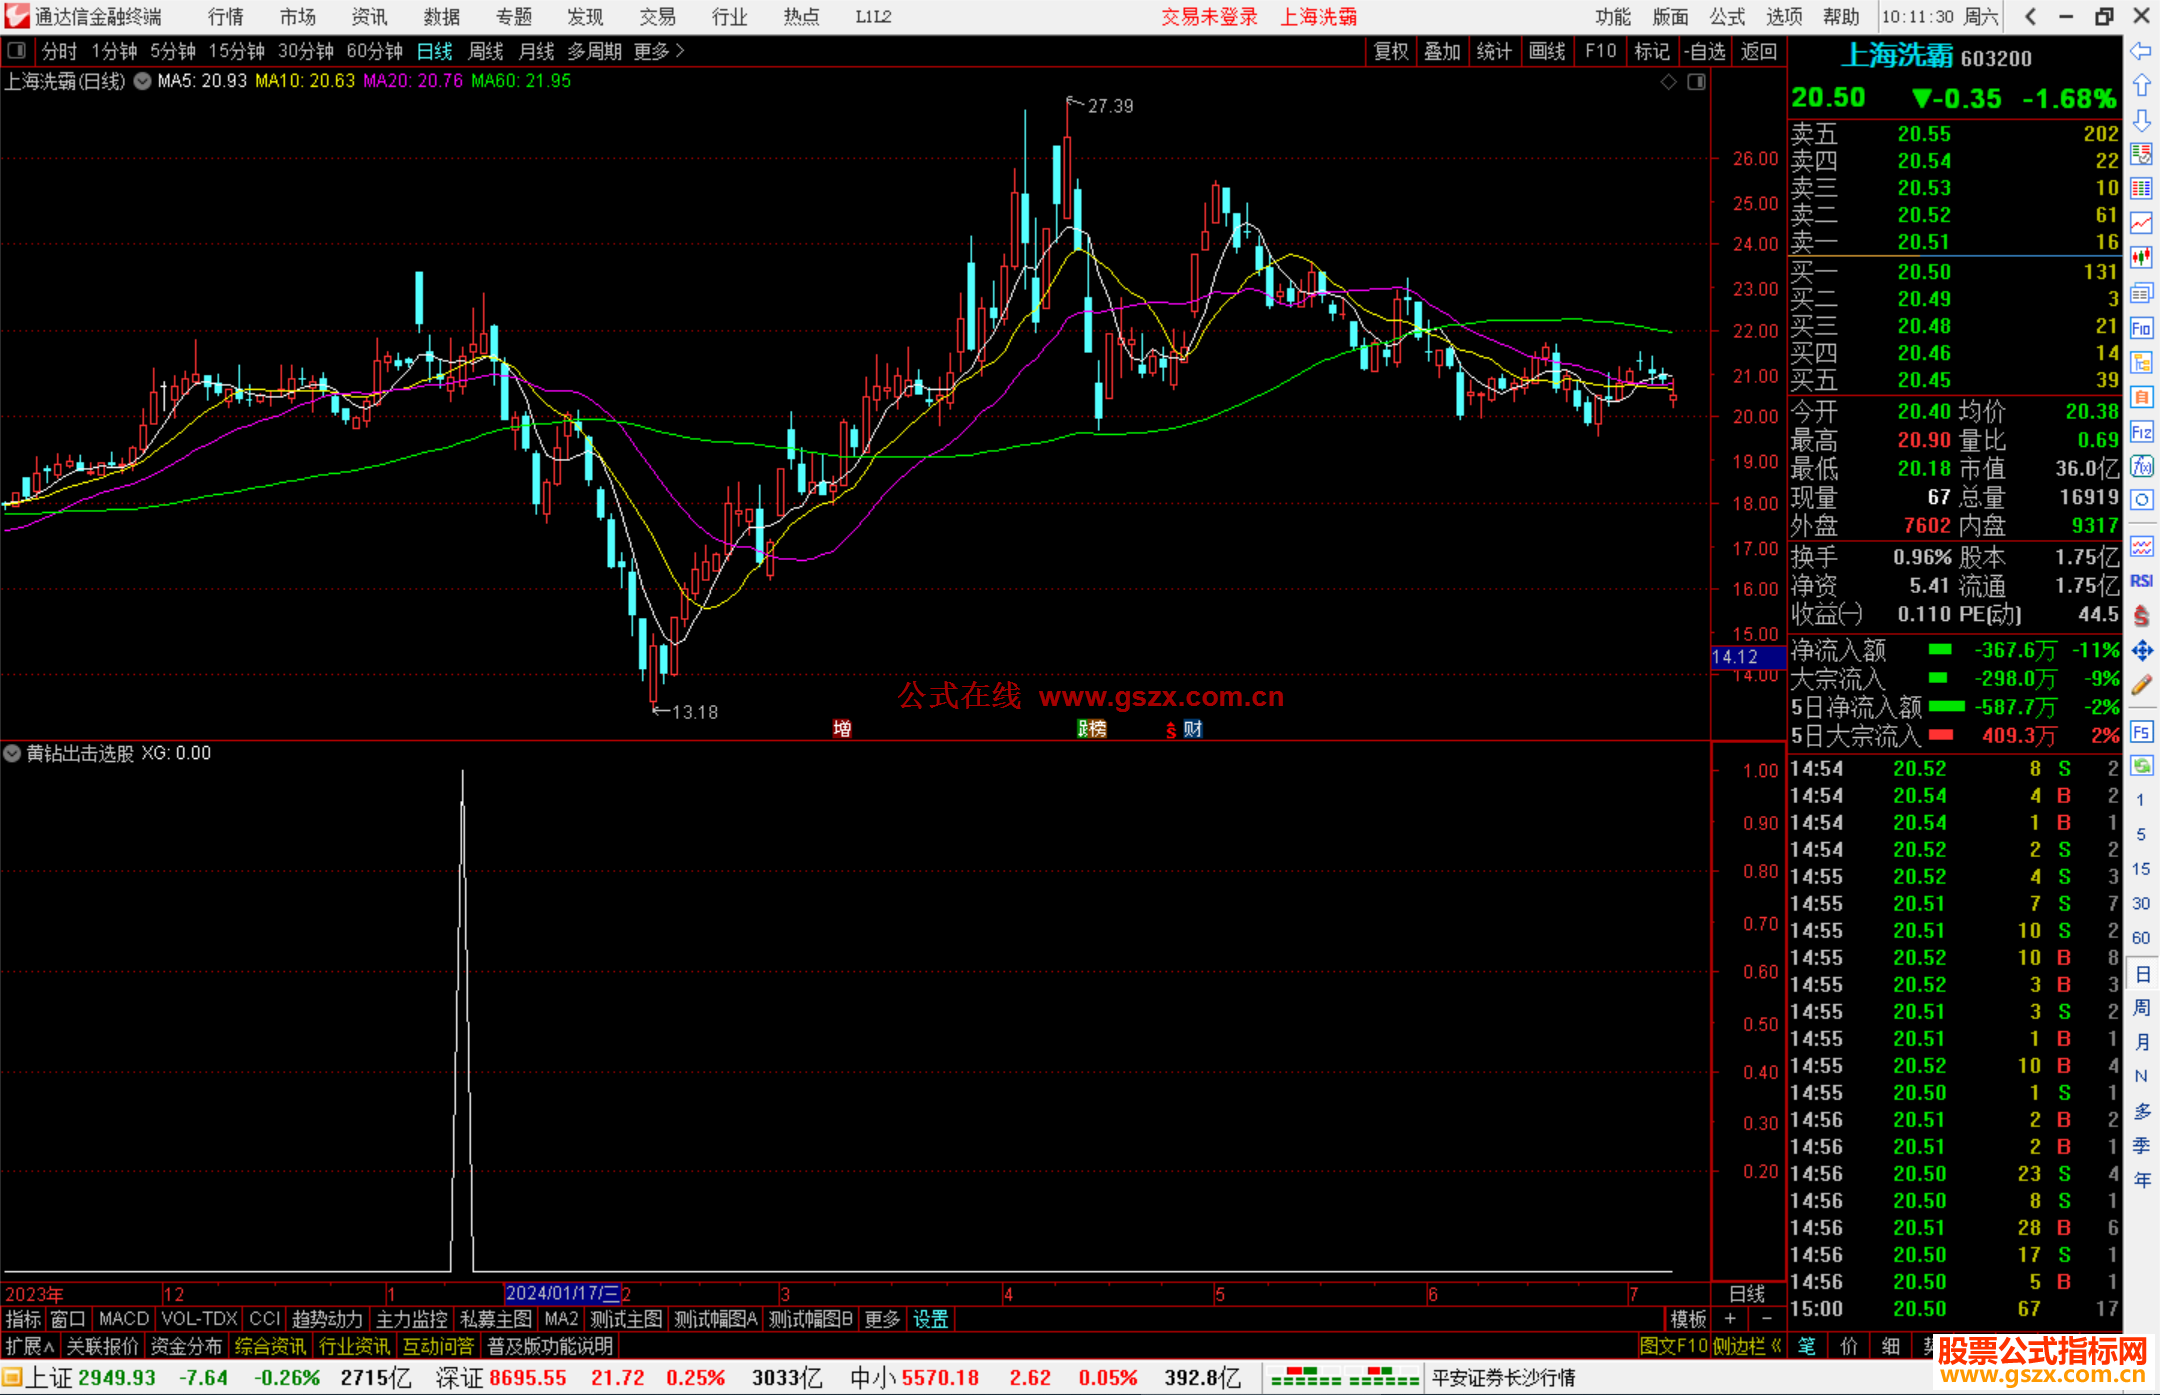Click the 设置 settings link in indicator bar
Screen dimensions: 2160x1395
[930, 1319]
